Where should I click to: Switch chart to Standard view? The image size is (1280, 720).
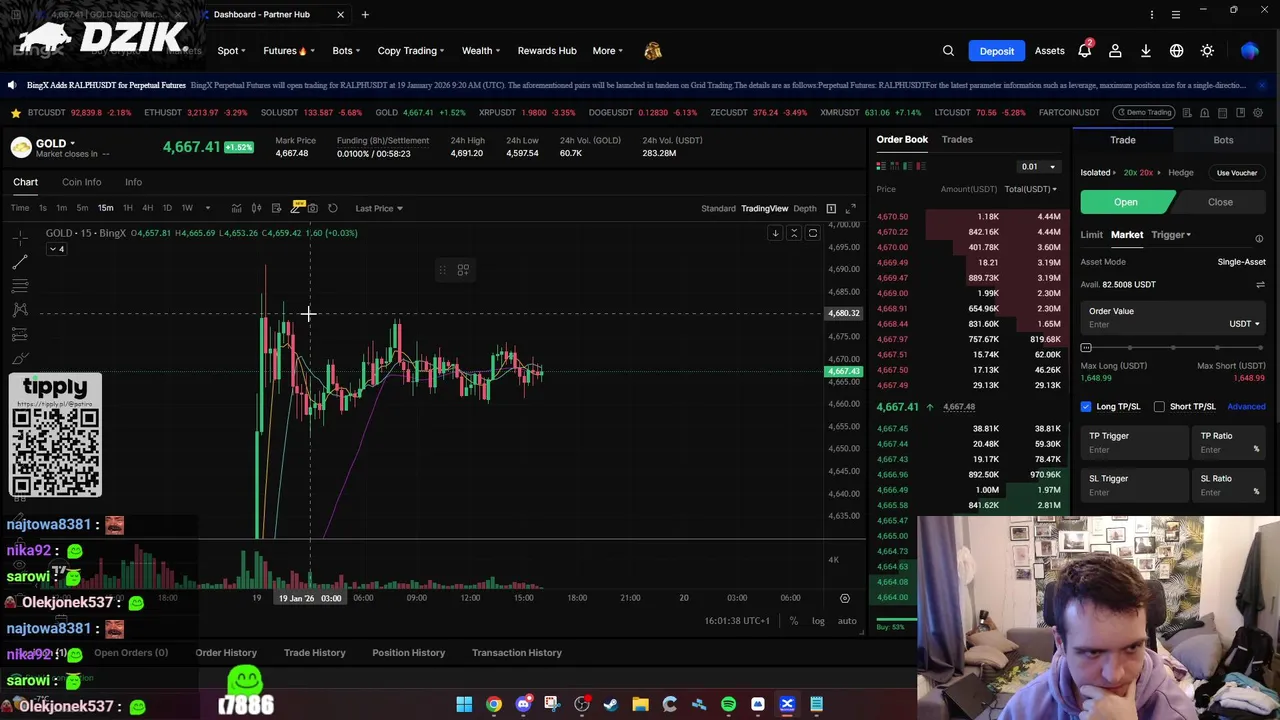[x=718, y=208]
